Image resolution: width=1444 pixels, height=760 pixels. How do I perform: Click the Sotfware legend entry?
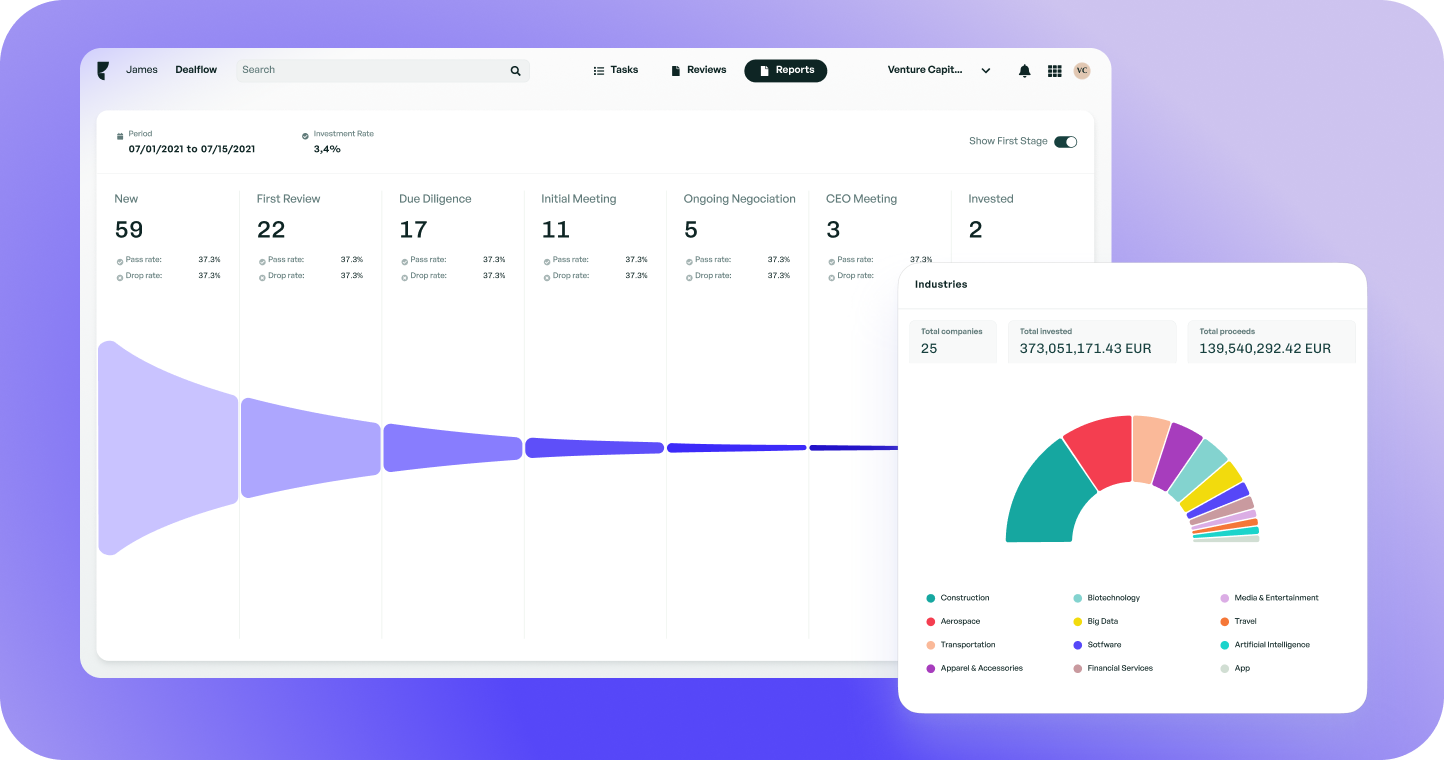1097,645
